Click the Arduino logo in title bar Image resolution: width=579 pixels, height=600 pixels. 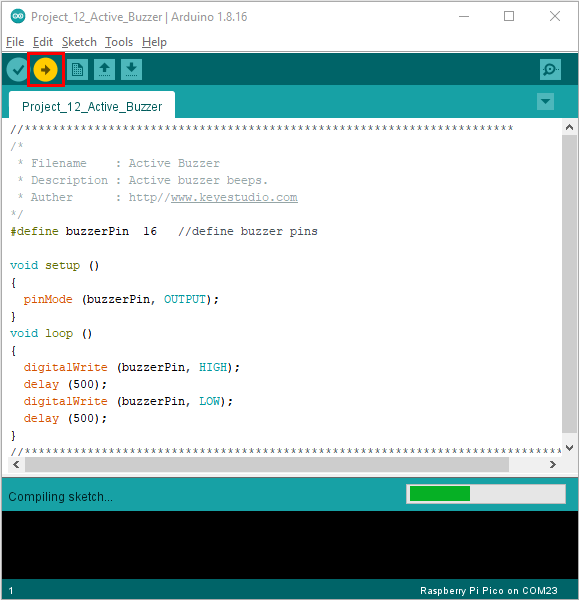coord(18,16)
